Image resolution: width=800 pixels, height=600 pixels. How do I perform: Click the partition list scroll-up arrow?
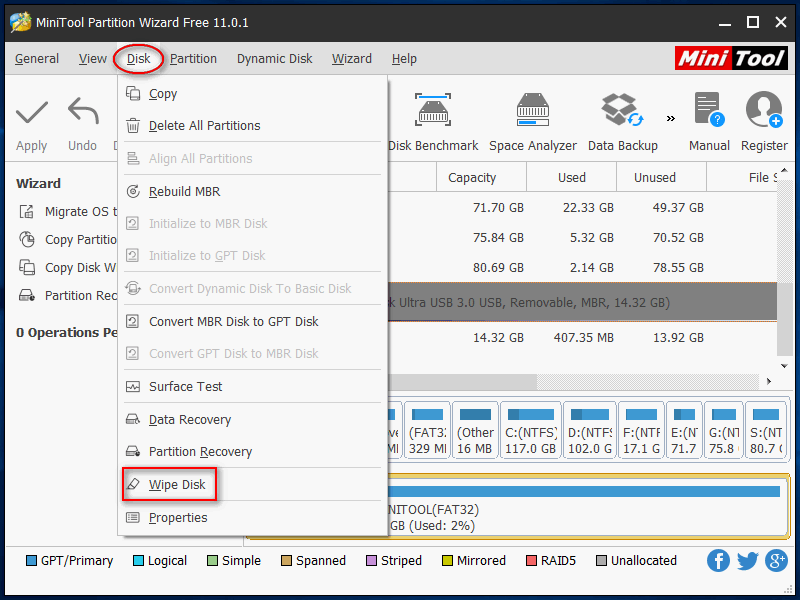click(x=785, y=170)
